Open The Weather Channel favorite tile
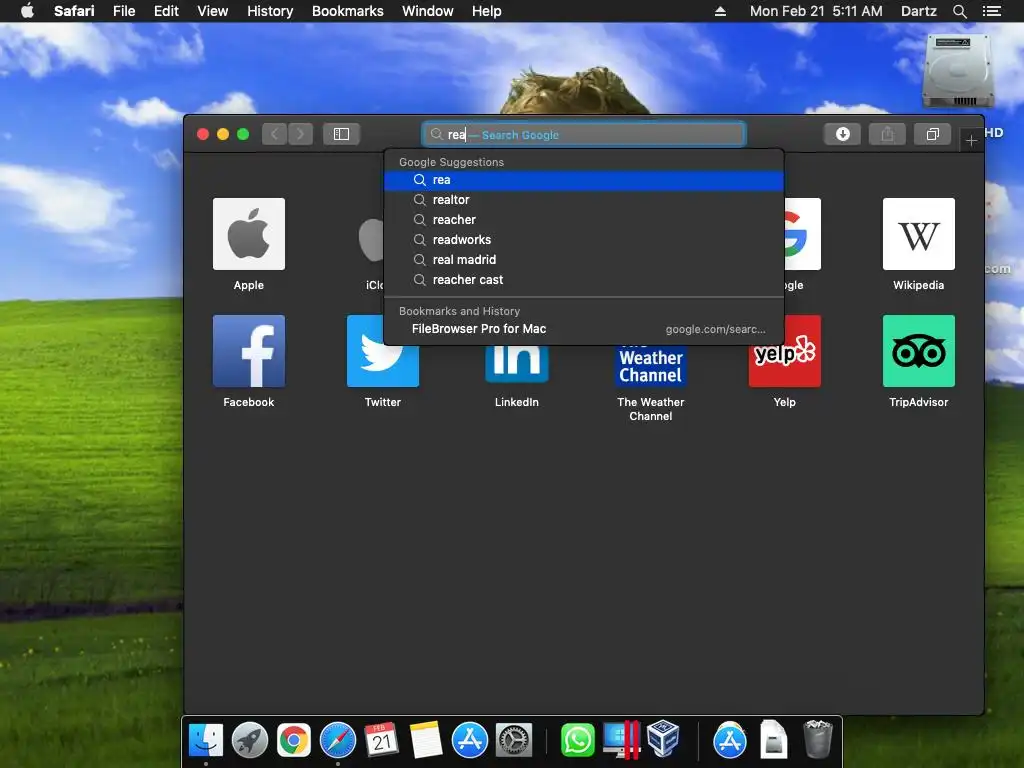The height and width of the screenshot is (768, 1024). (x=650, y=366)
